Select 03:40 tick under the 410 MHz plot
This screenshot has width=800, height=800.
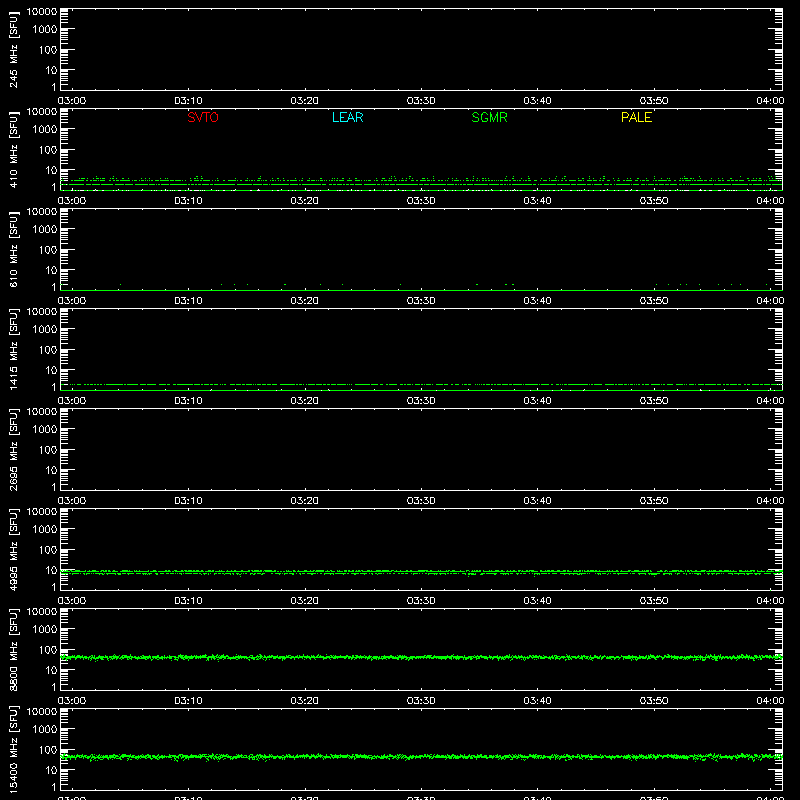tap(537, 201)
